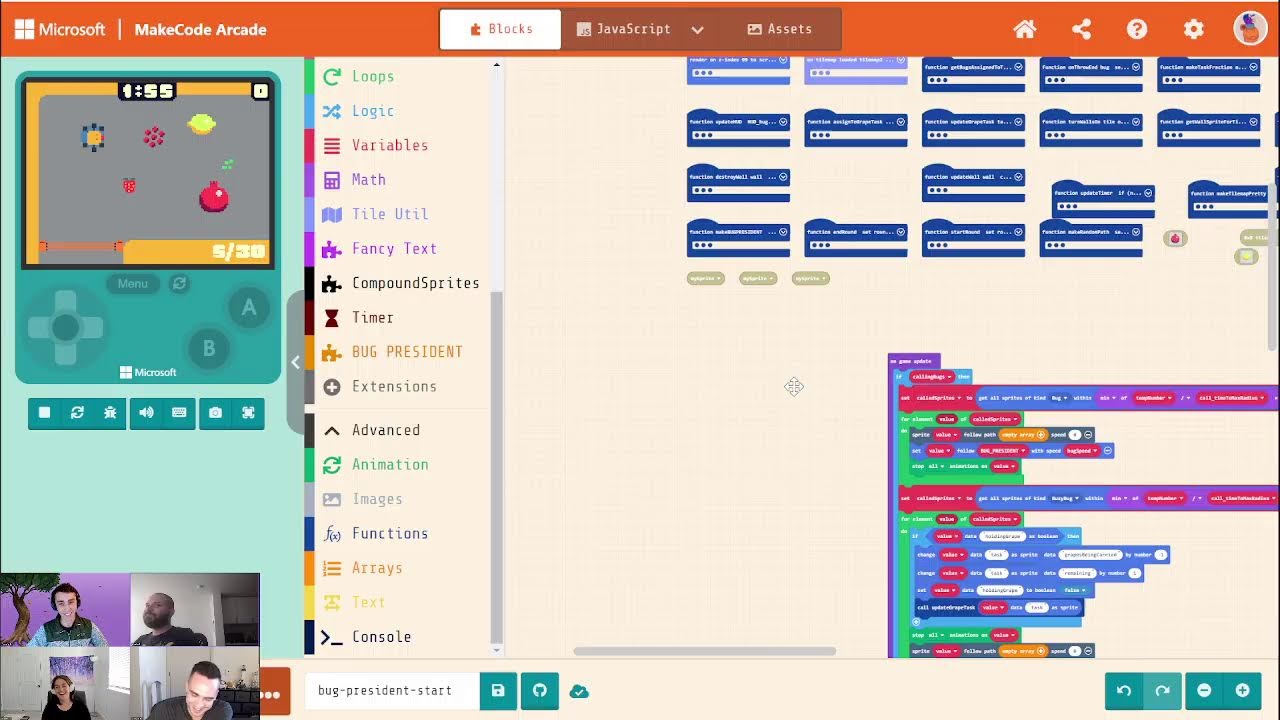Redo the last change
The width and height of the screenshot is (1280, 720).
click(1162, 691)
